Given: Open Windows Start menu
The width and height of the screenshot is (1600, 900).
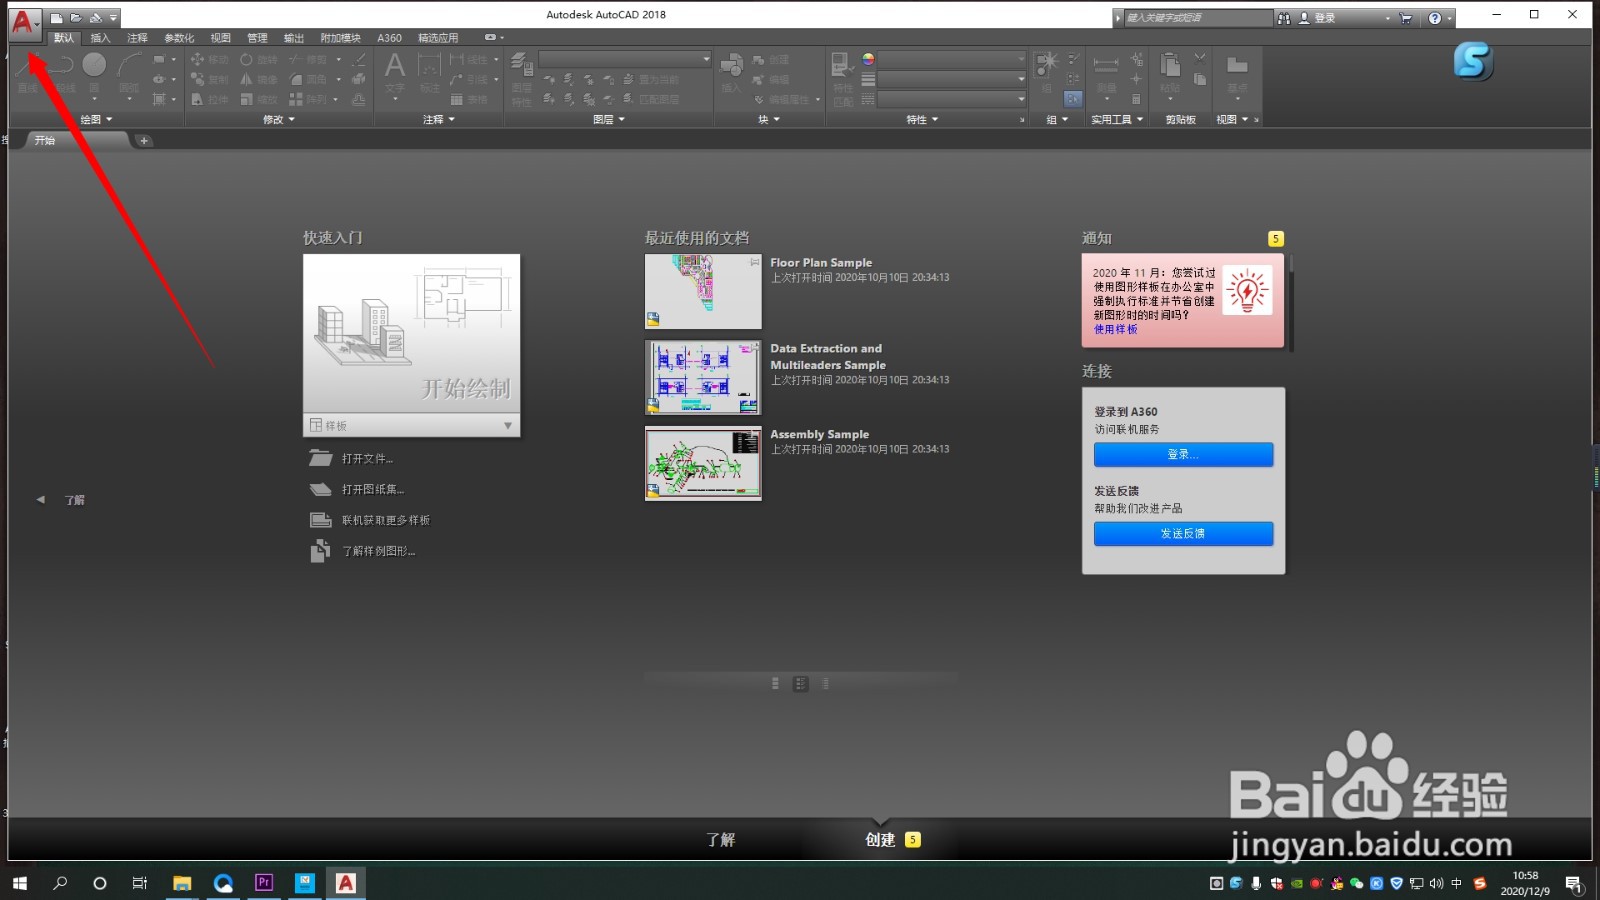Looking at the screenshot, I should tap(20, 883).
